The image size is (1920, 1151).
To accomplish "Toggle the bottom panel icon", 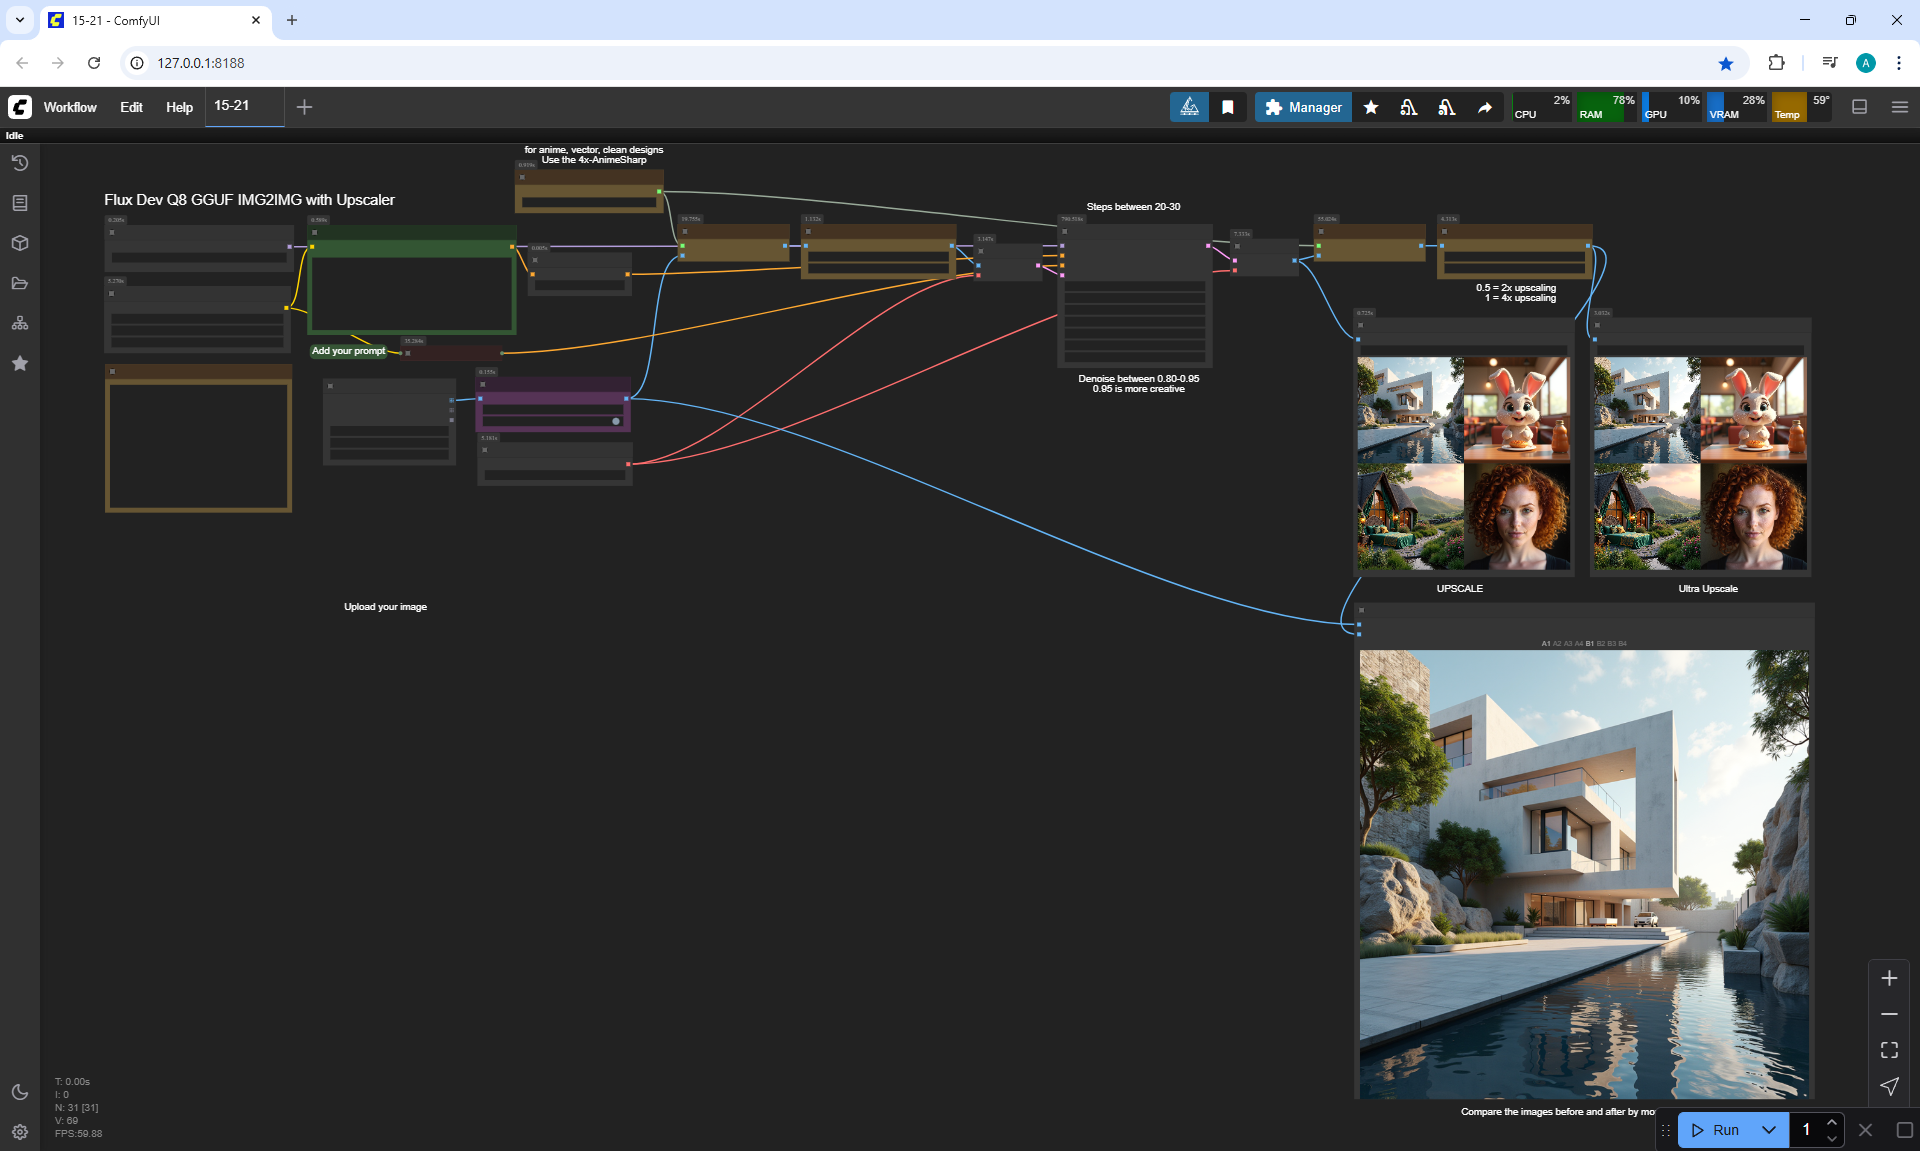I will click(1860, 107).
